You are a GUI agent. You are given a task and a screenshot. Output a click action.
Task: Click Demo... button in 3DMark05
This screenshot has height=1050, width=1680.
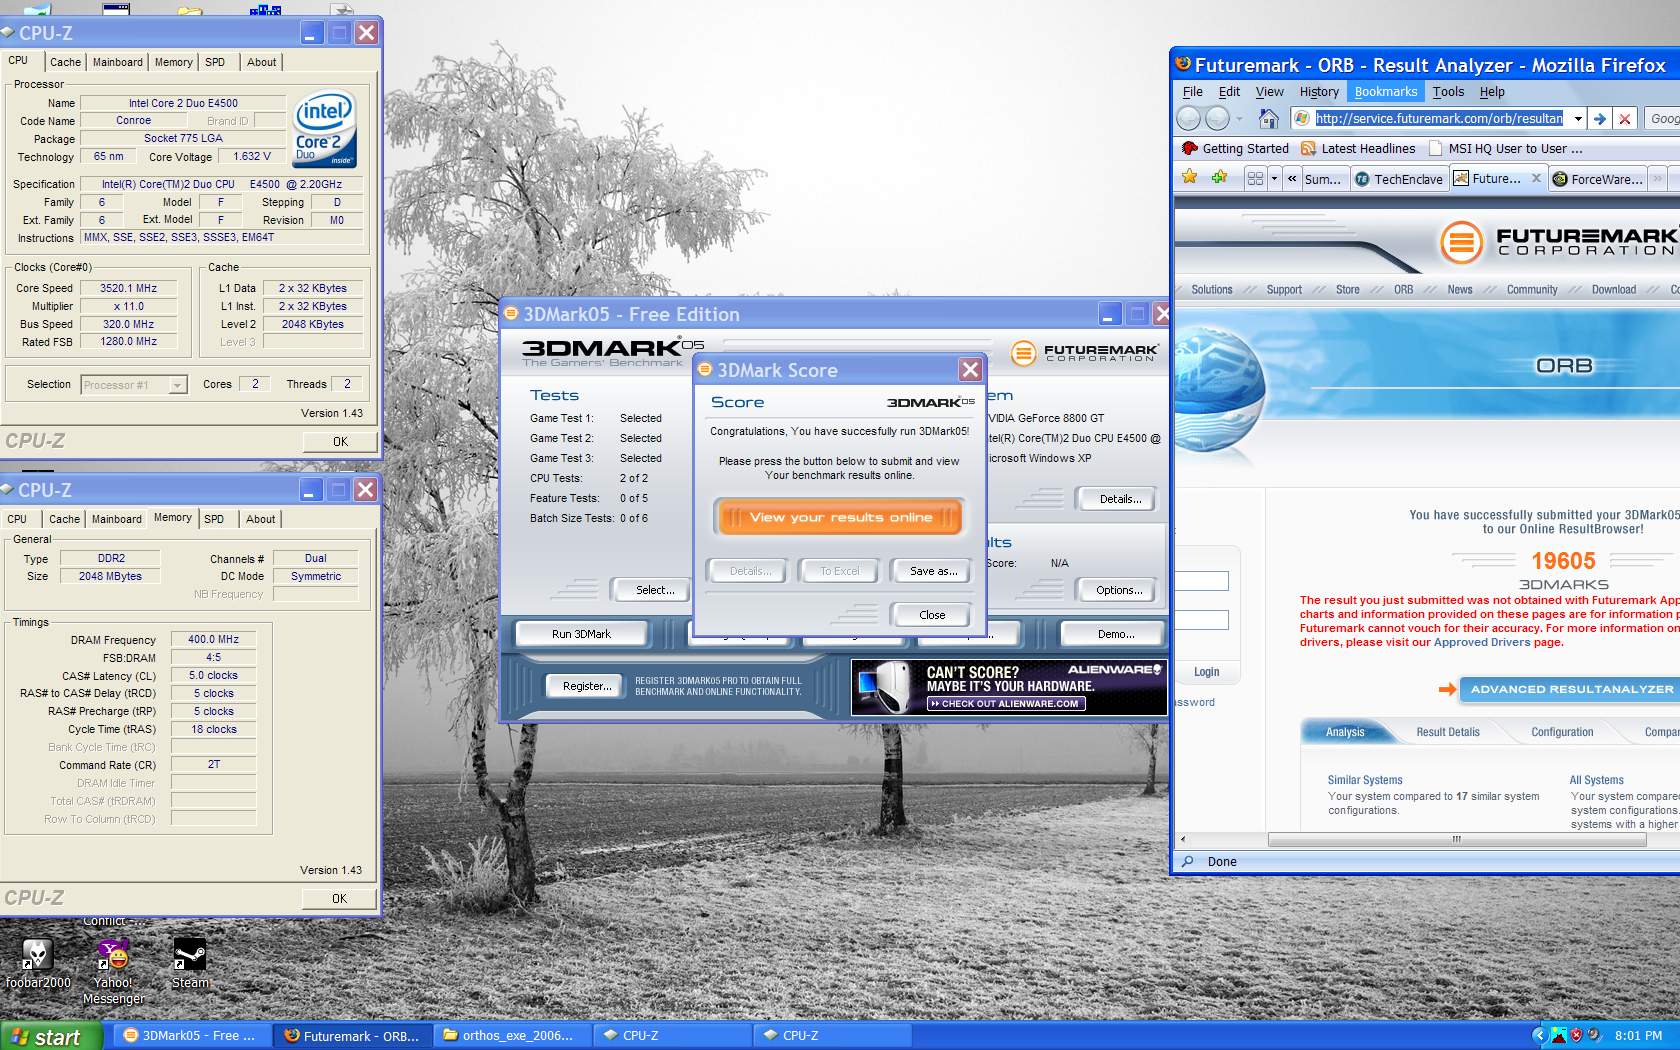tap(1116, 634)
